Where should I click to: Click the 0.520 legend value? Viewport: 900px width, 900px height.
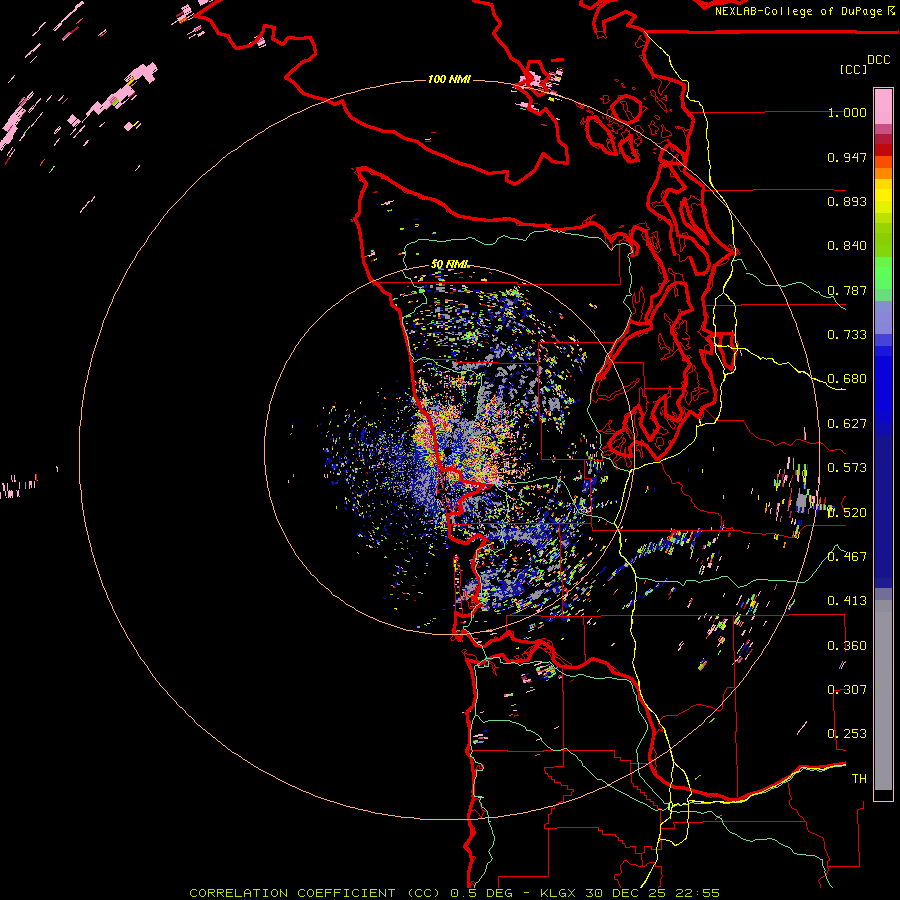pos(847,512)
